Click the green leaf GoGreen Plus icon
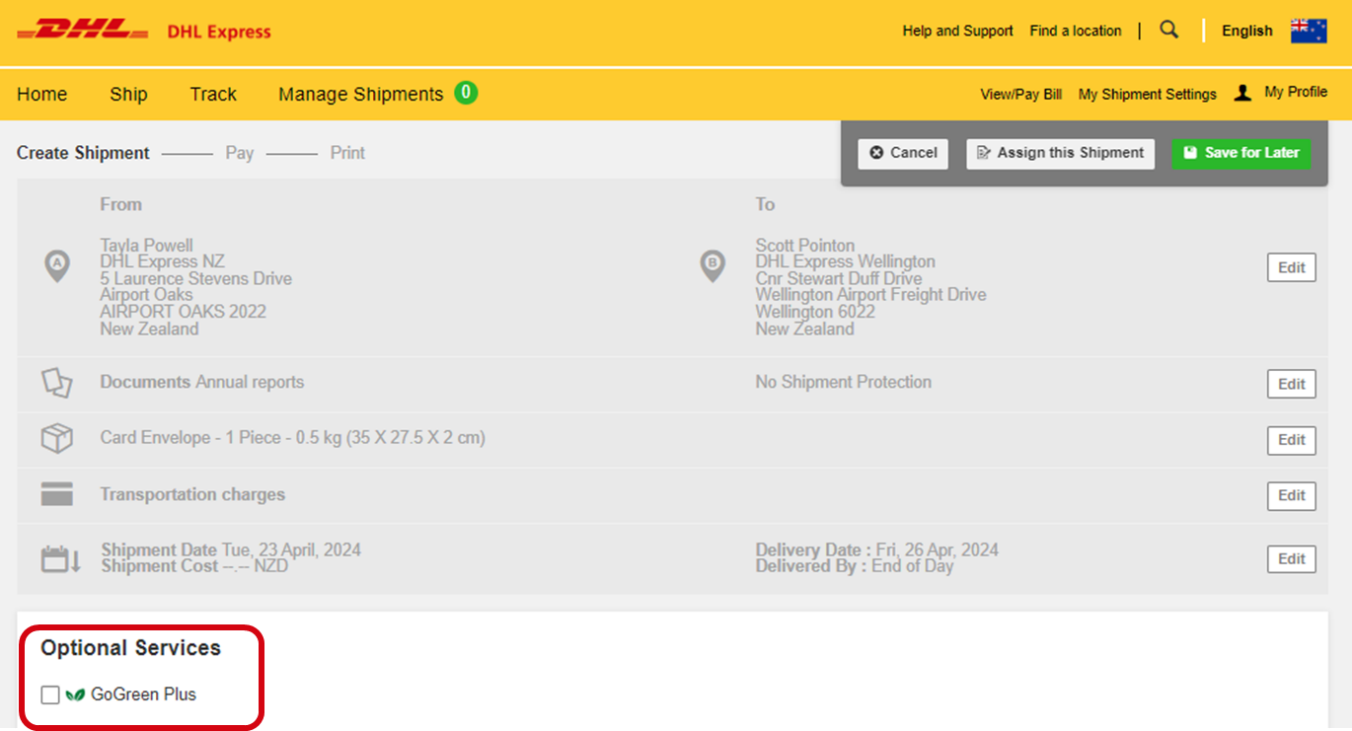Image resolution: width=1352 pixels, height=731 pixels. tap(75, 695)
